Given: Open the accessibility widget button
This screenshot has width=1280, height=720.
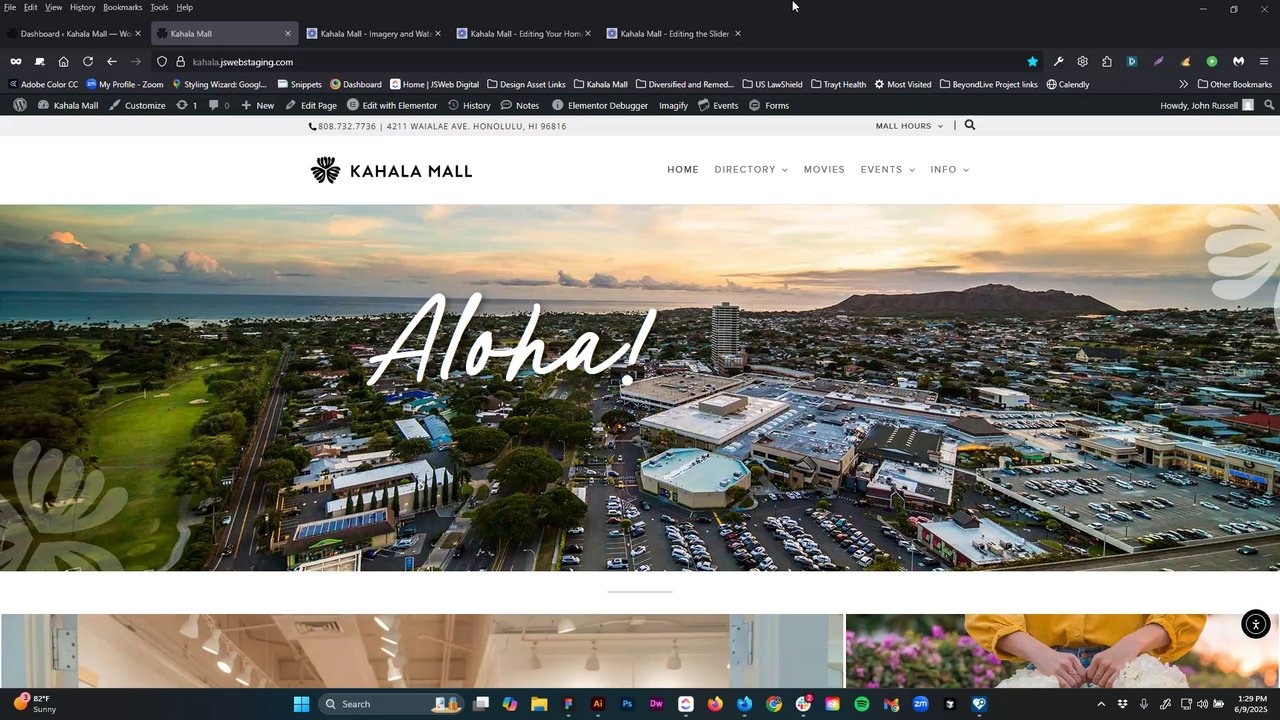Looking at the screenshot, I should (1256, 624).
